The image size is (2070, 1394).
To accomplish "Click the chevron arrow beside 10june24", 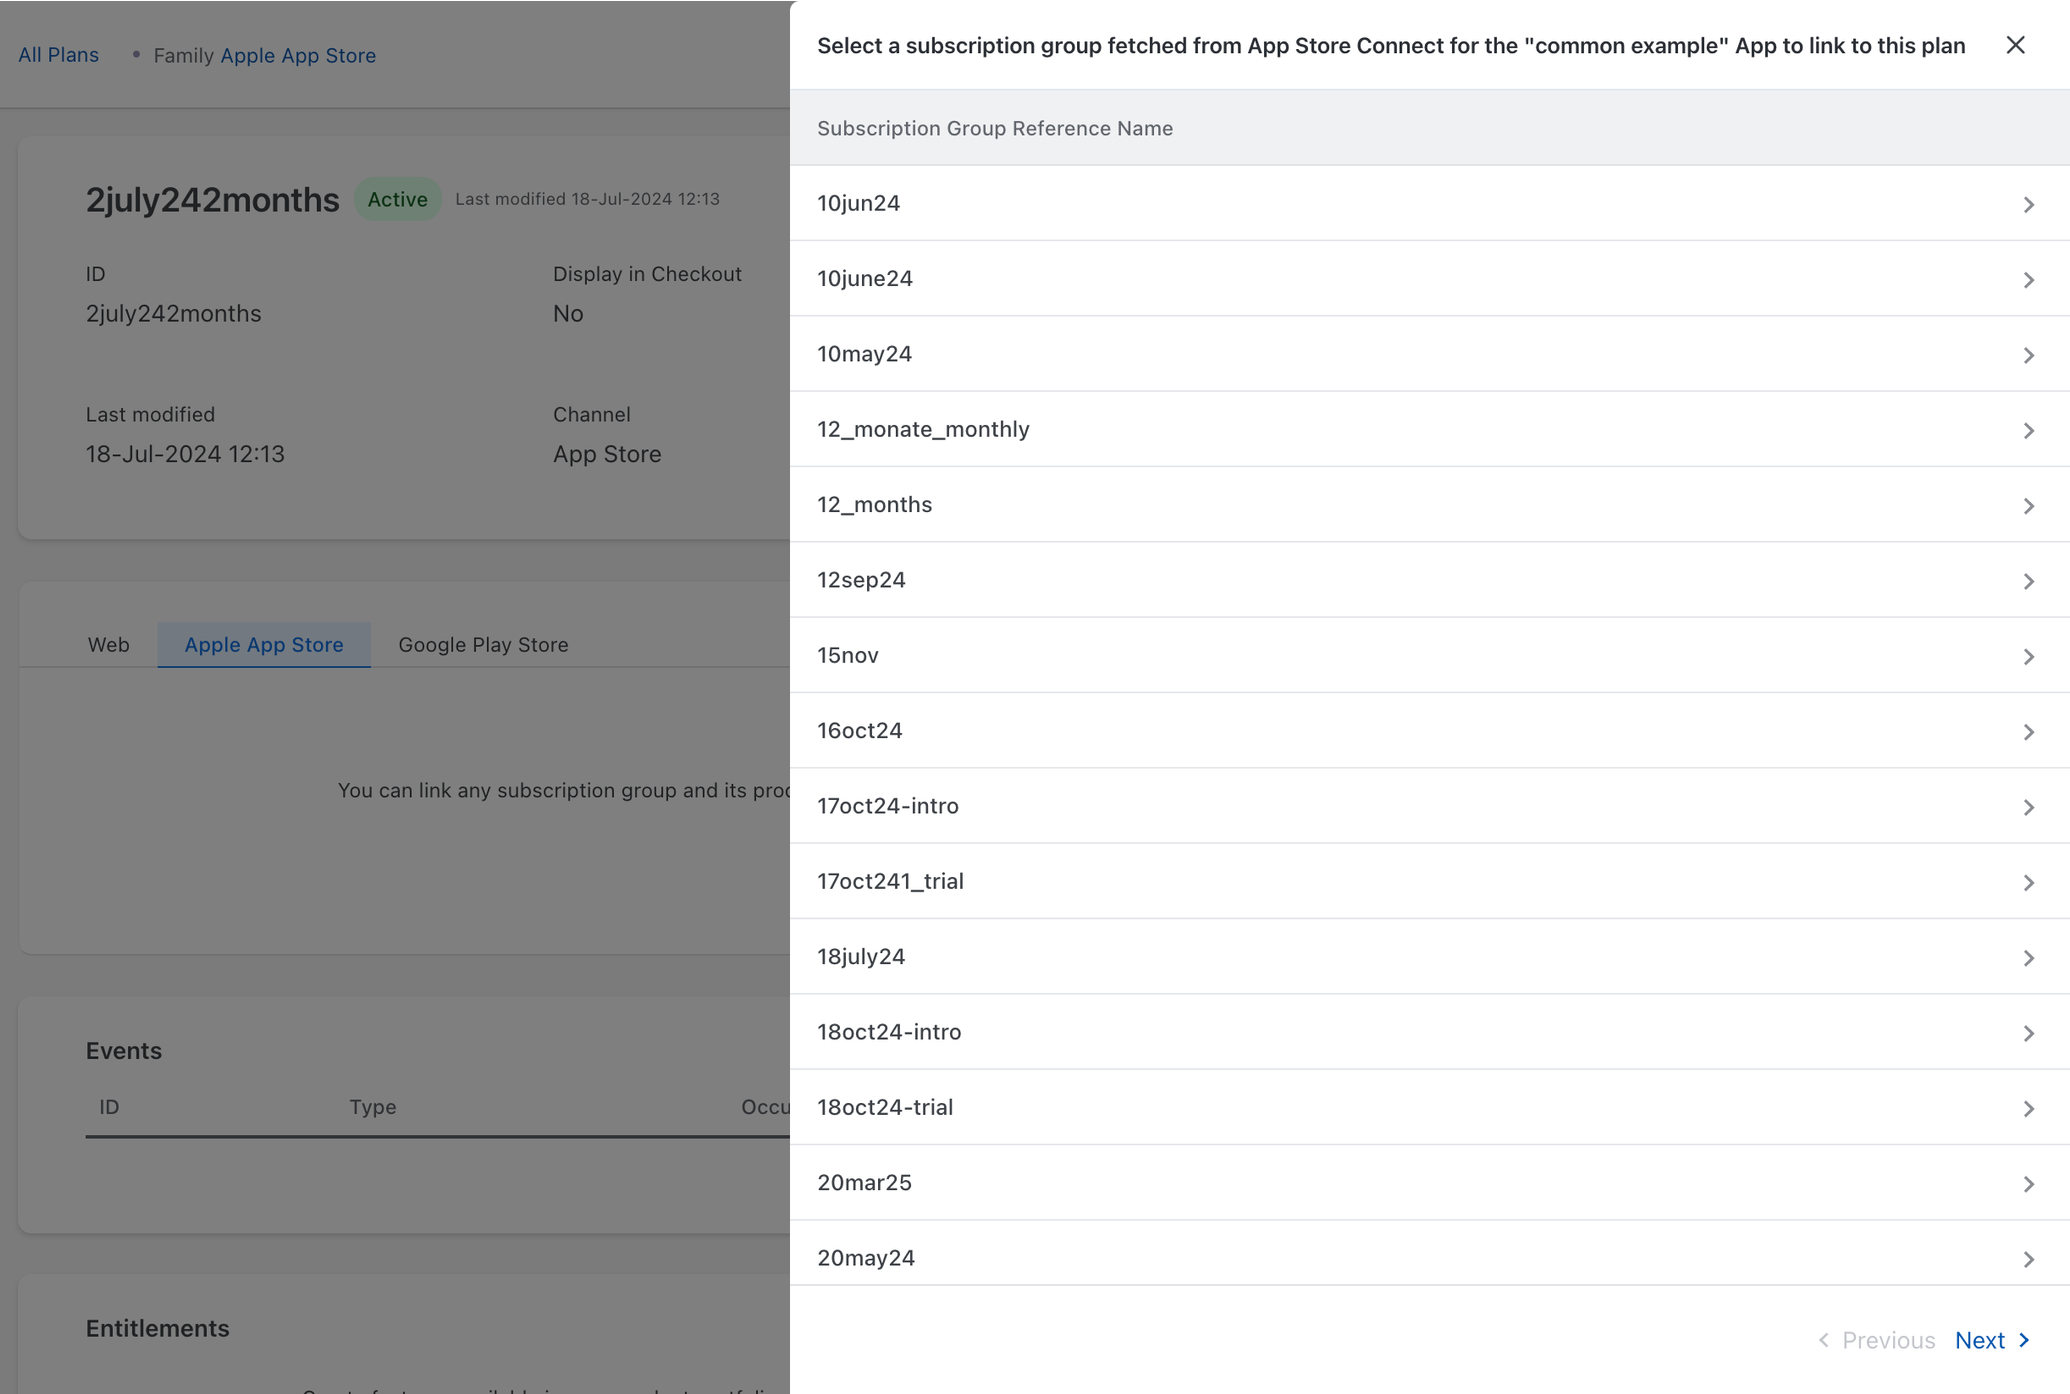I will [2028, 280].
